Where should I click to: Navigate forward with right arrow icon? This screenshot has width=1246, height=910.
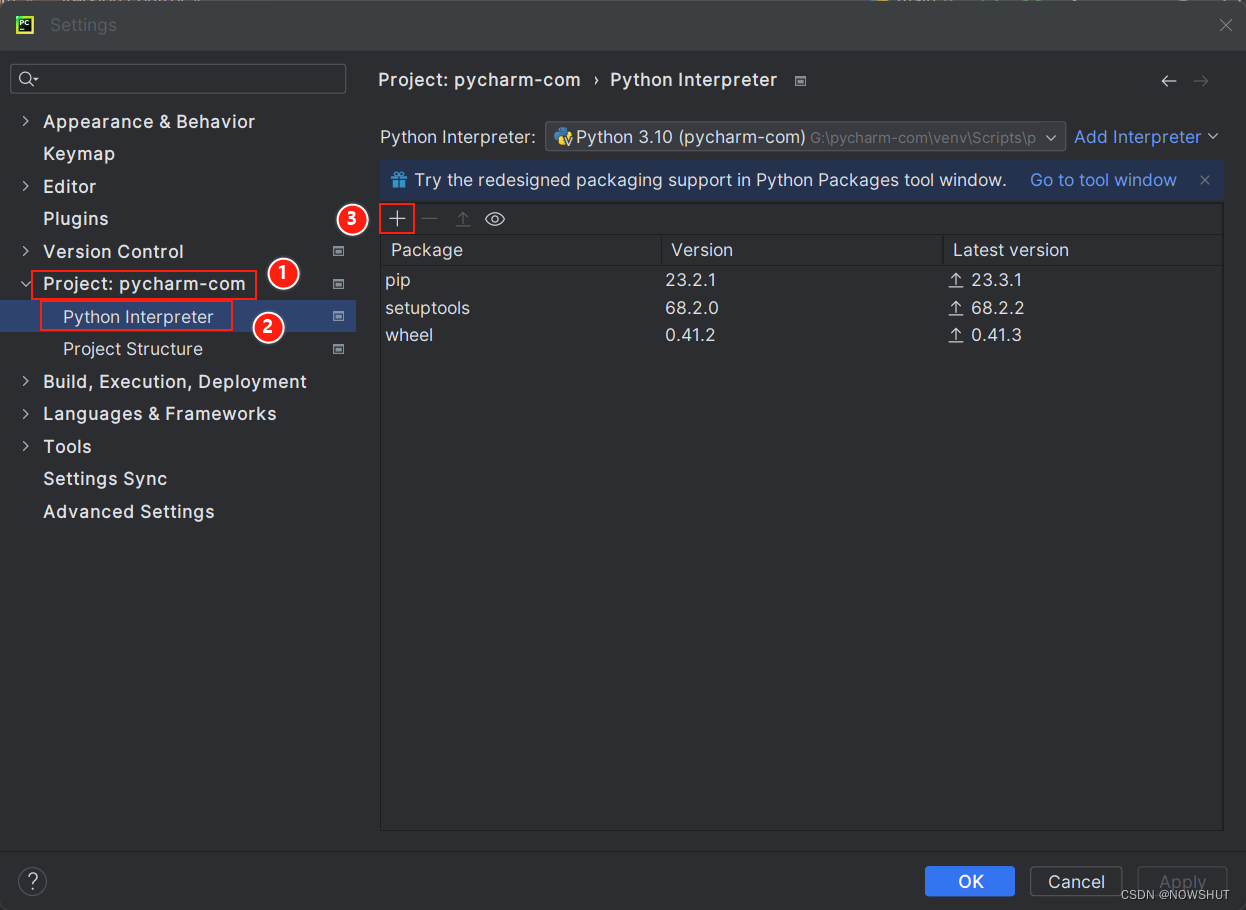pos(1201,81)
